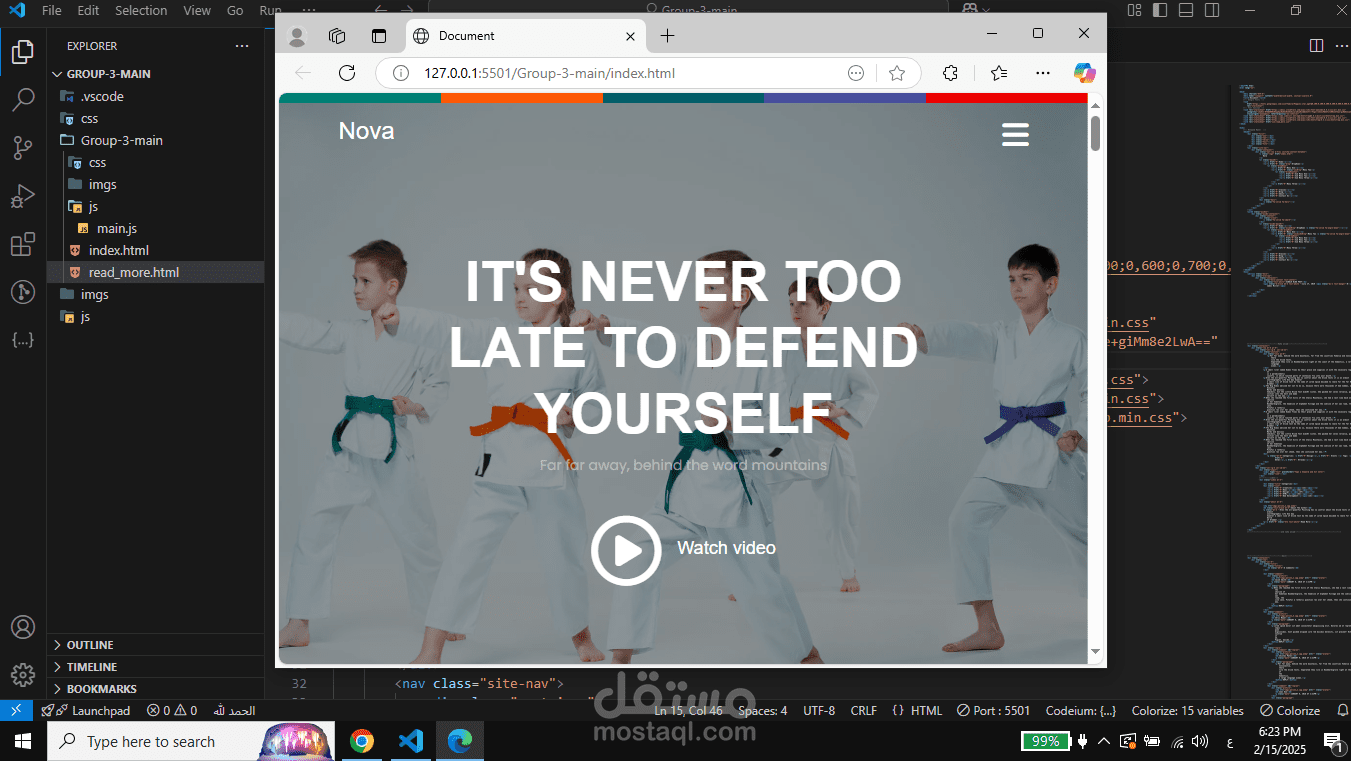The image size is (1351, 761).
Task: Expand the BOOKMARKS section
Action: [x=156, y=689]
